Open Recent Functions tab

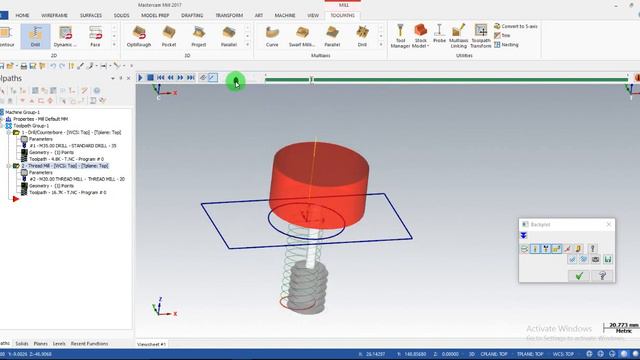(89, 344)
